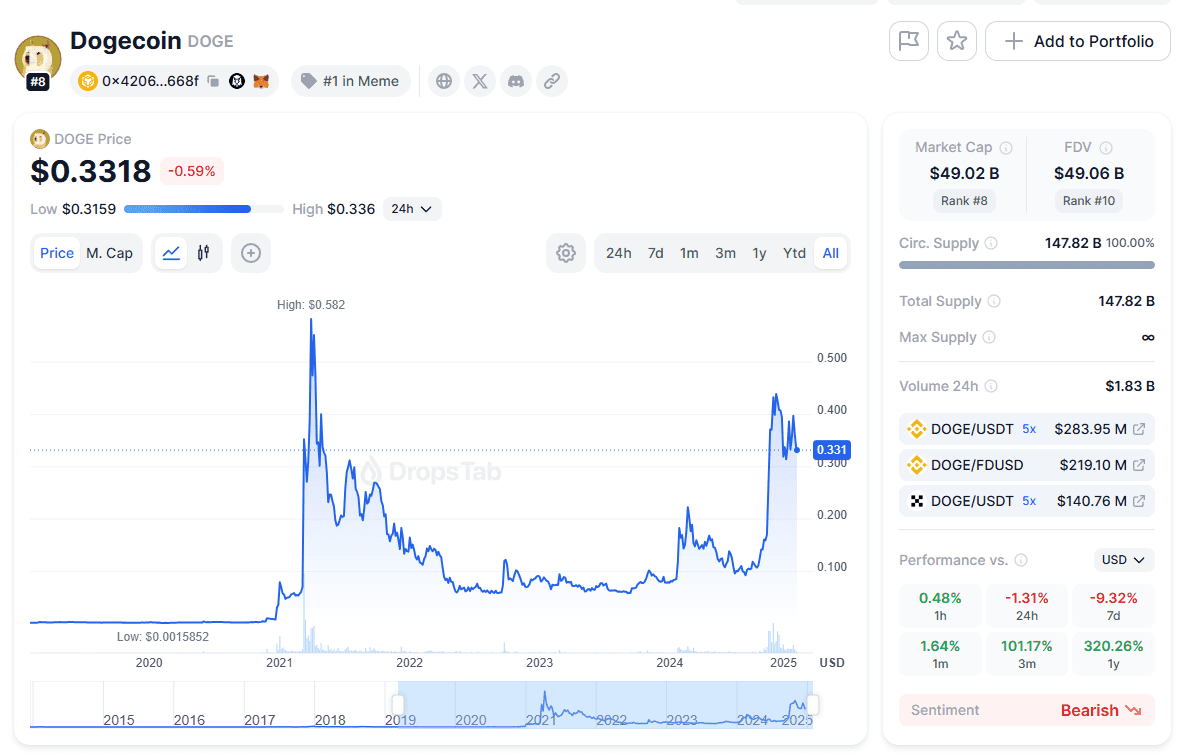
Task: Open the 24h low/high range dropdown
Action: [x=412, y=209]
